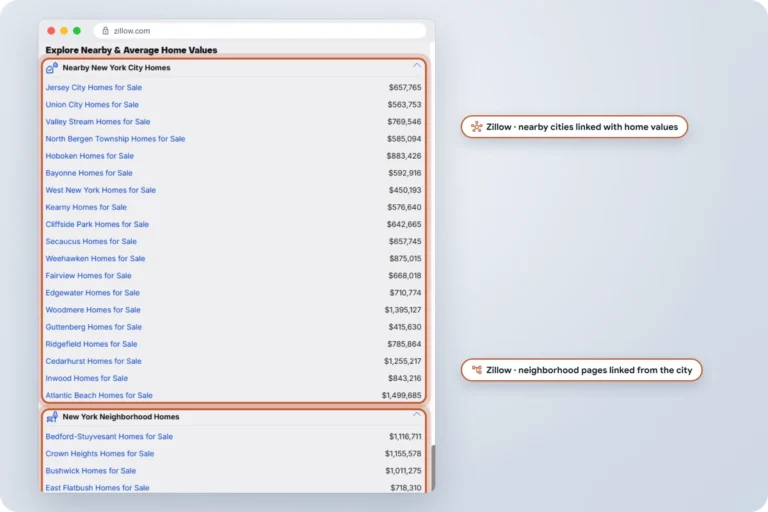Click the $1,155,578 Crown Heights value

click(x=403, y=454)
